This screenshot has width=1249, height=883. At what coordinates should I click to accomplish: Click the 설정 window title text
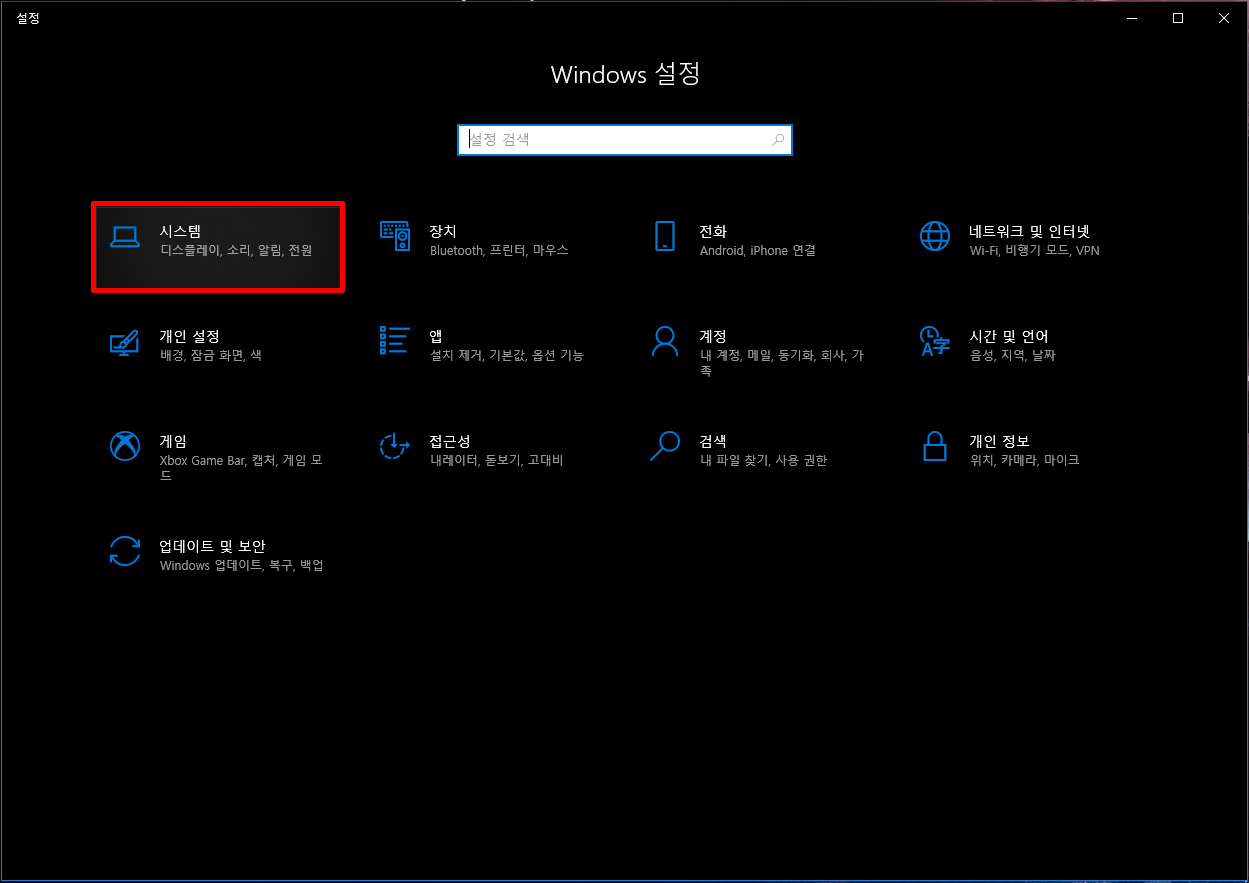[28, 18]
